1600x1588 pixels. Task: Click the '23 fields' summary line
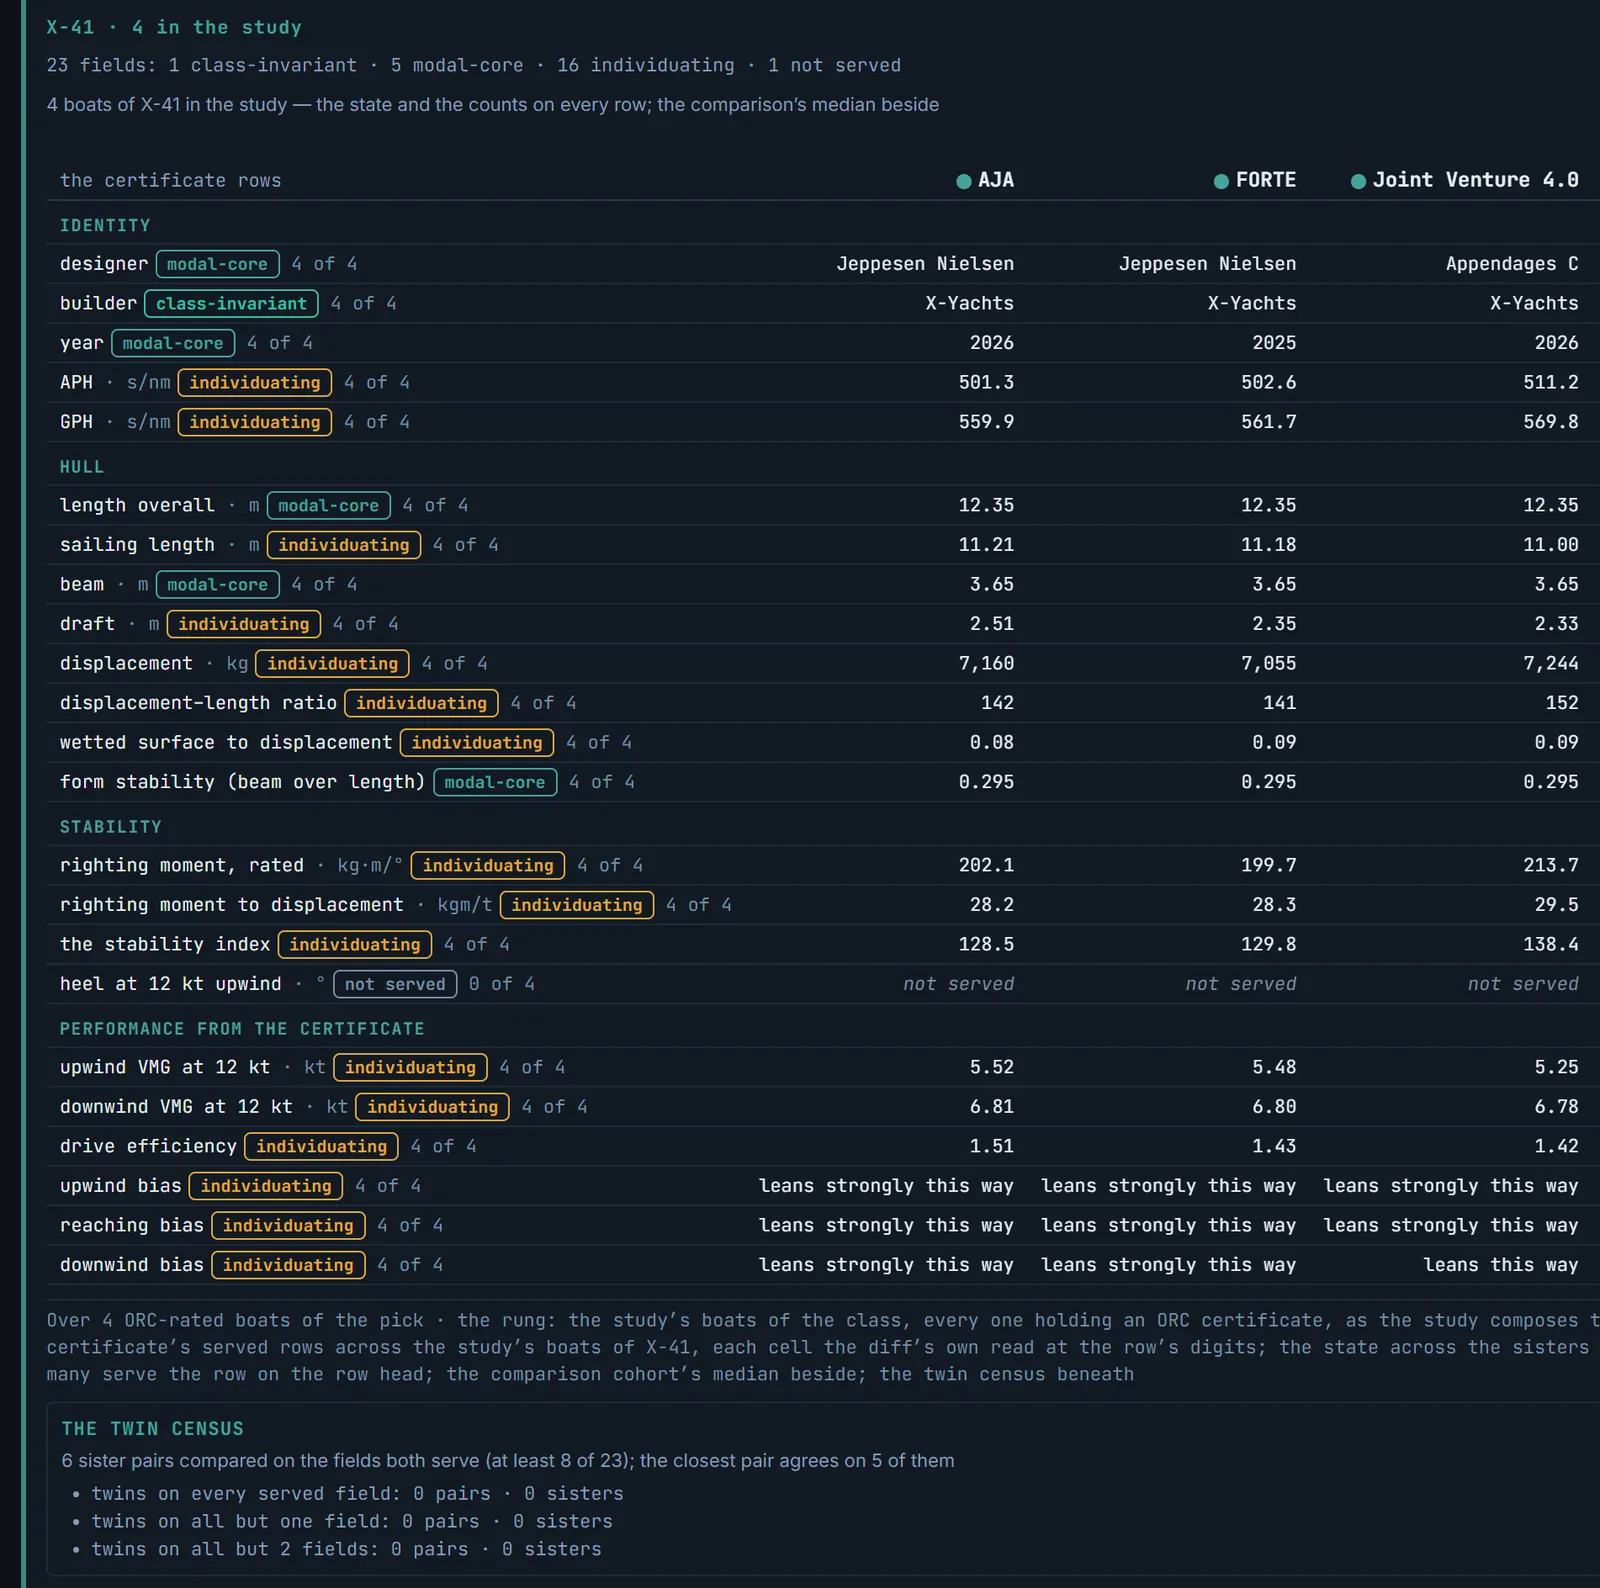coord(474,65)
